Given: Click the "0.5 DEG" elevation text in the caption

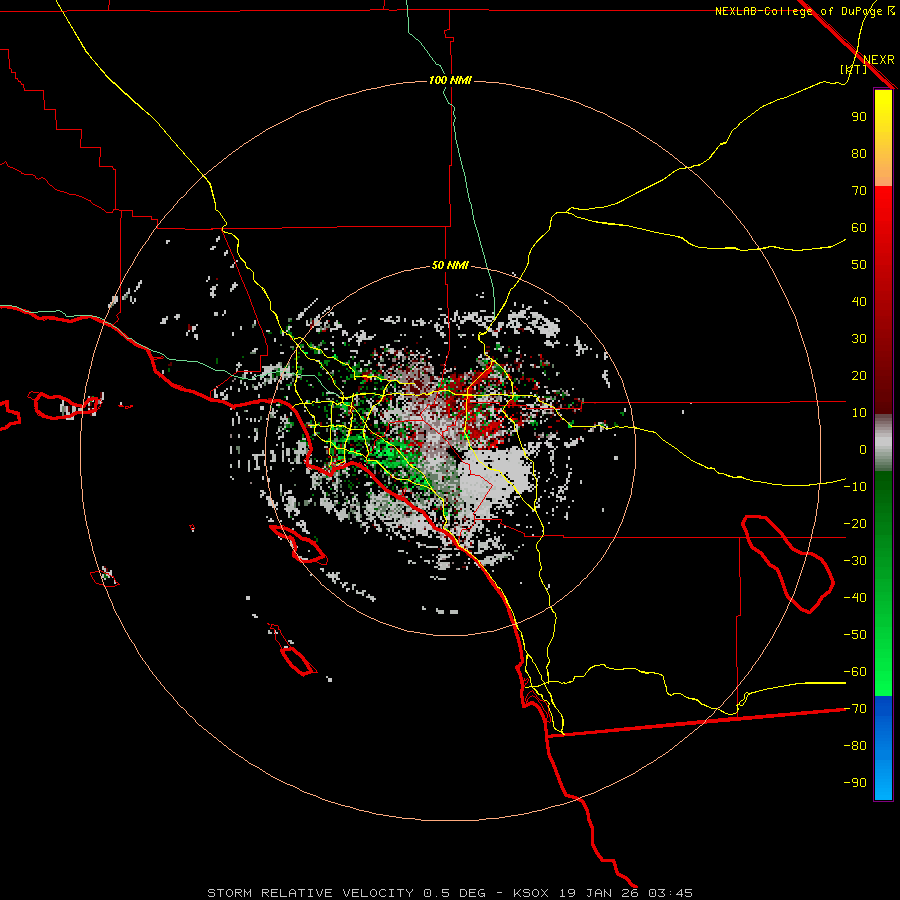Looking at the screenshot, I should (454, 893).
